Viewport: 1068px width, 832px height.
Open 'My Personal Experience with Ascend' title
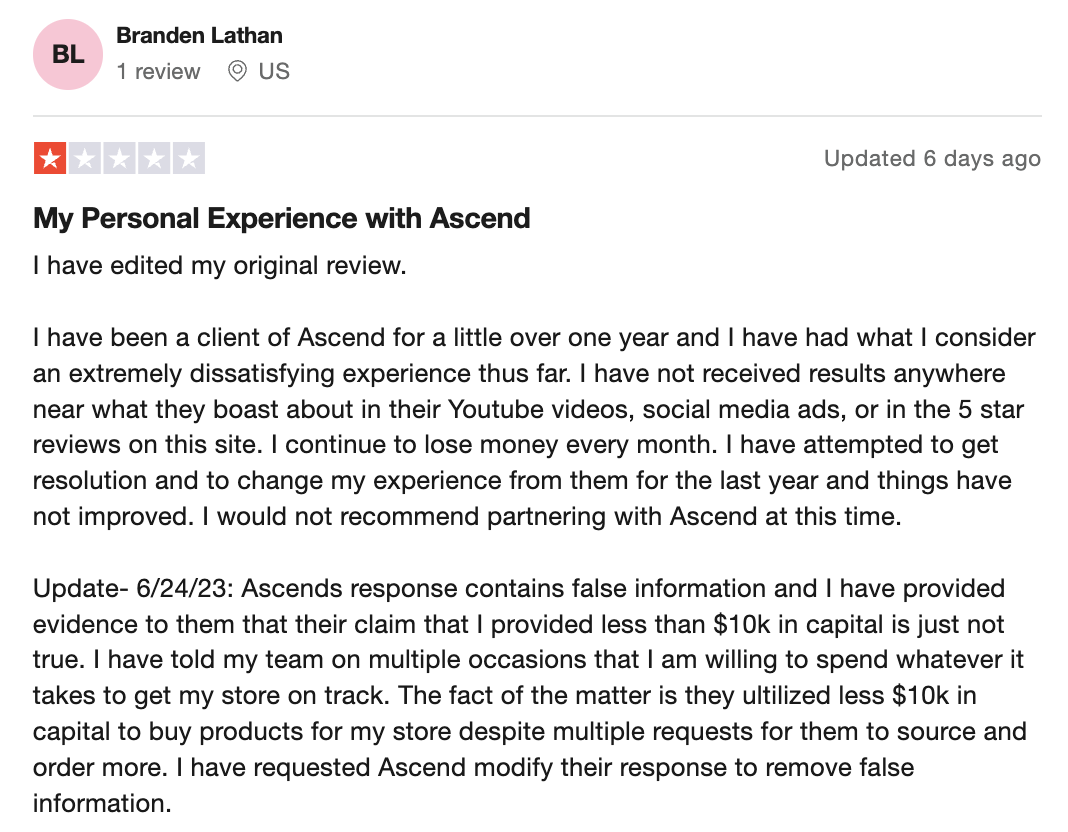pos(281,219)
